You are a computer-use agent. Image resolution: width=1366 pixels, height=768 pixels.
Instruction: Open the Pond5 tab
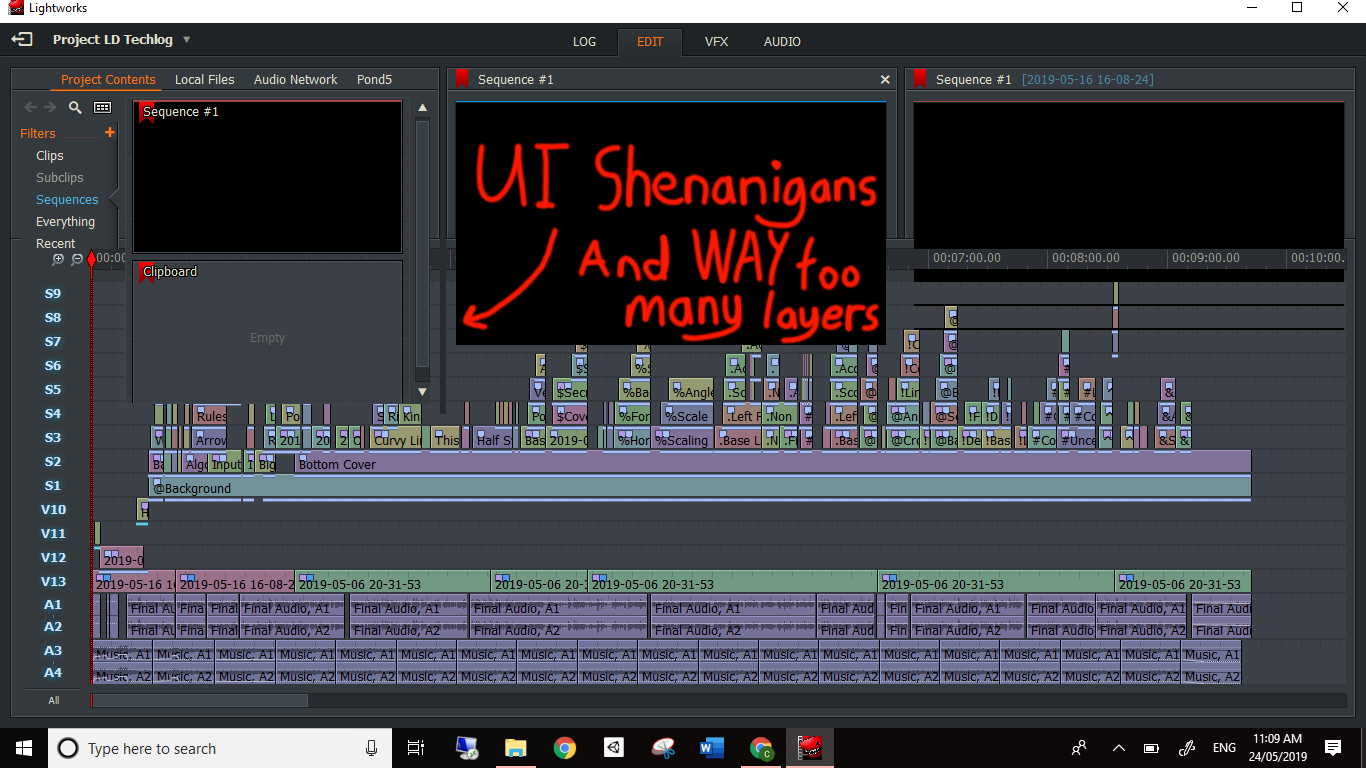click(x=374, y=80)
